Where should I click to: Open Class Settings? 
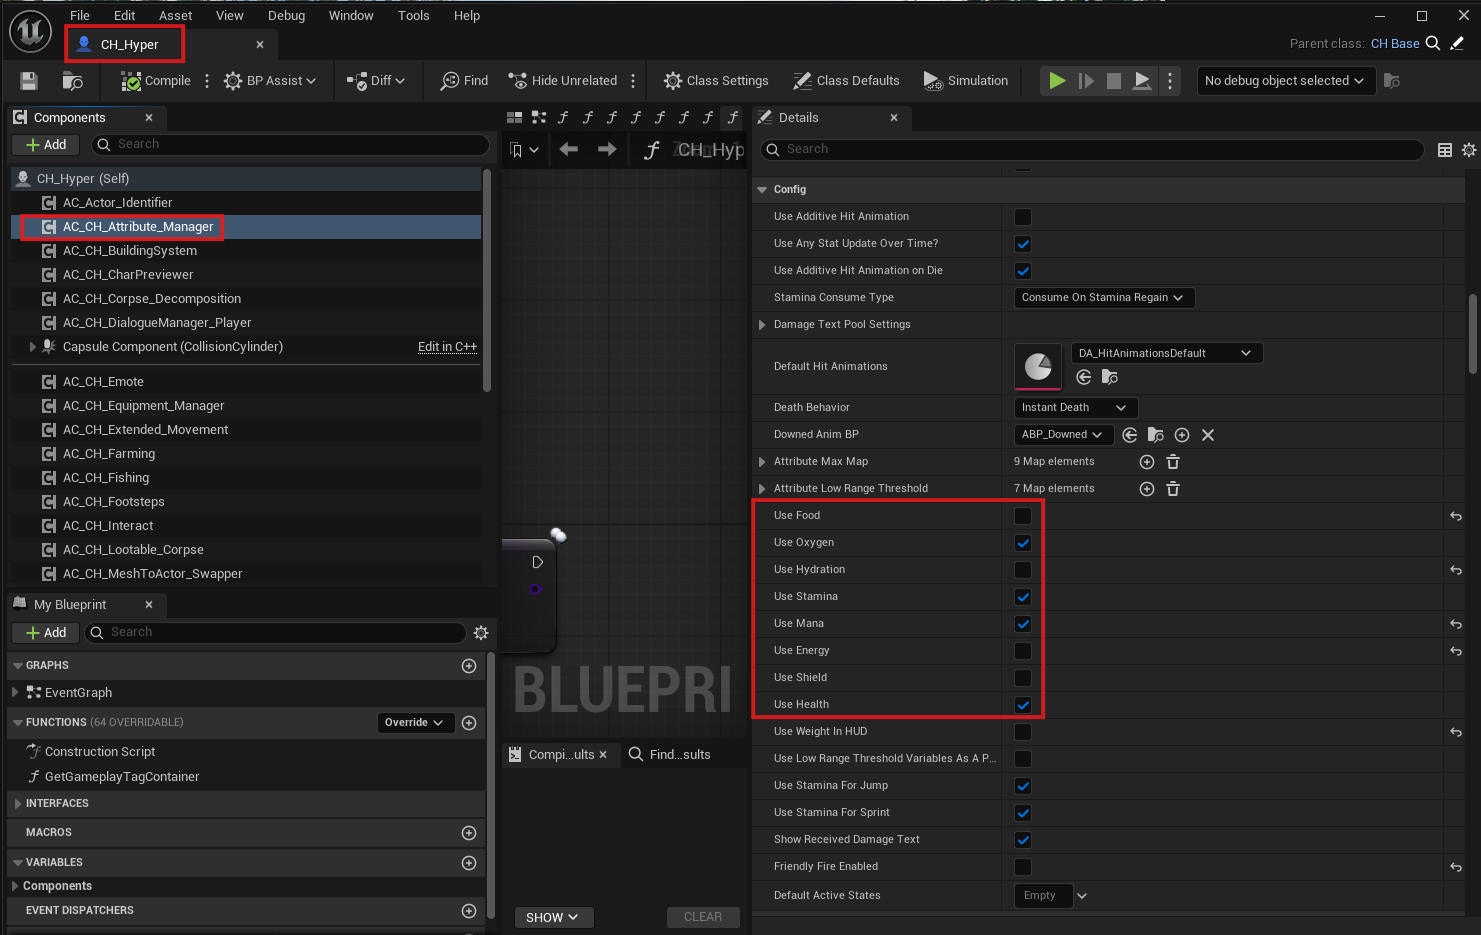click(716, 81)
